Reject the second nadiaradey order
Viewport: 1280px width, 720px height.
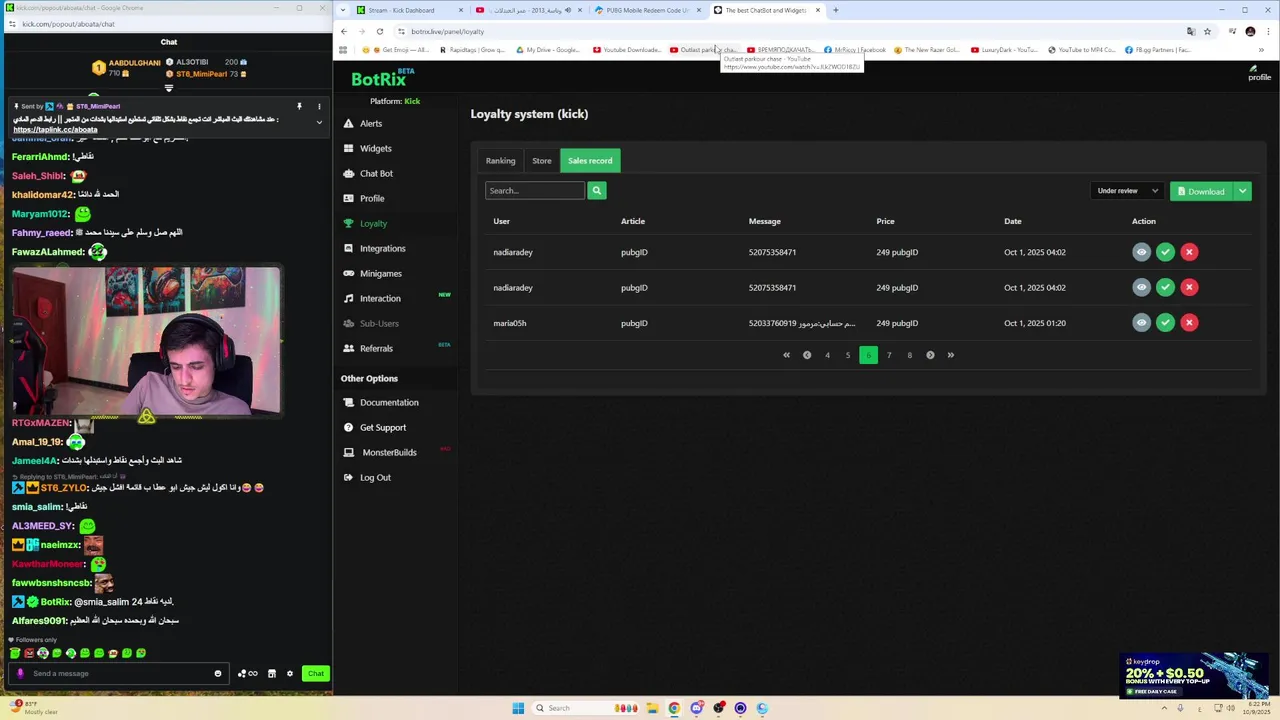1189,287
